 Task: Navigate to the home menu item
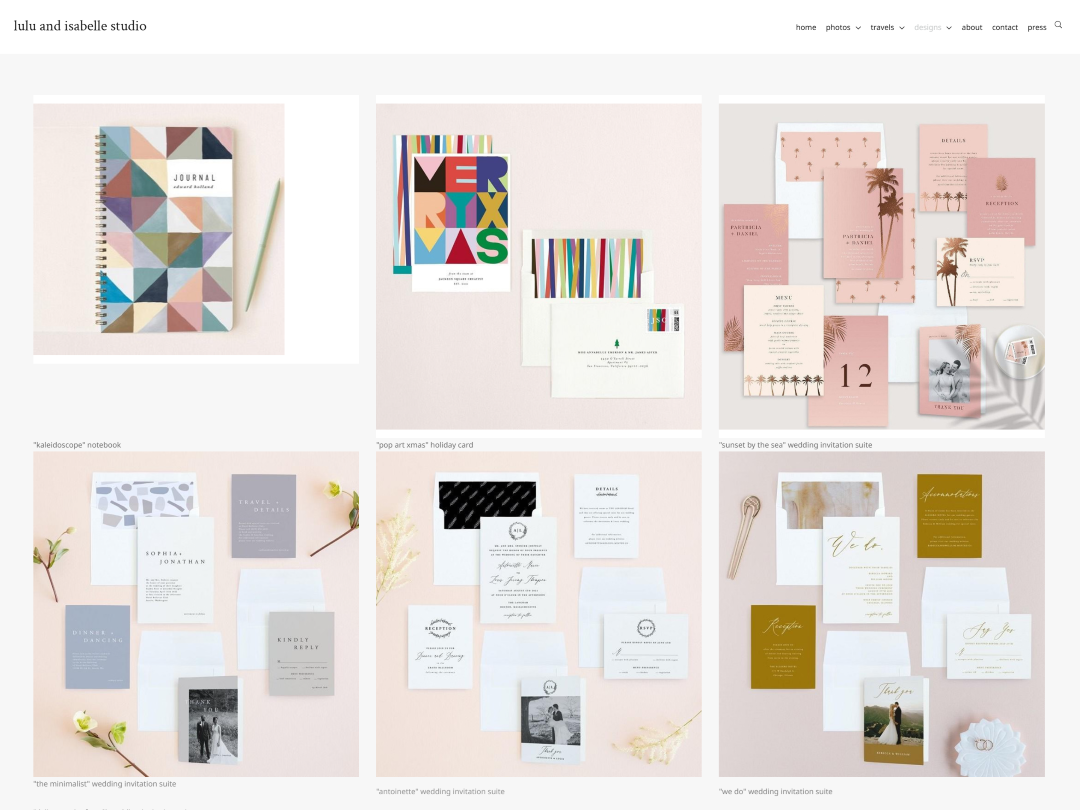click(806, 27)
